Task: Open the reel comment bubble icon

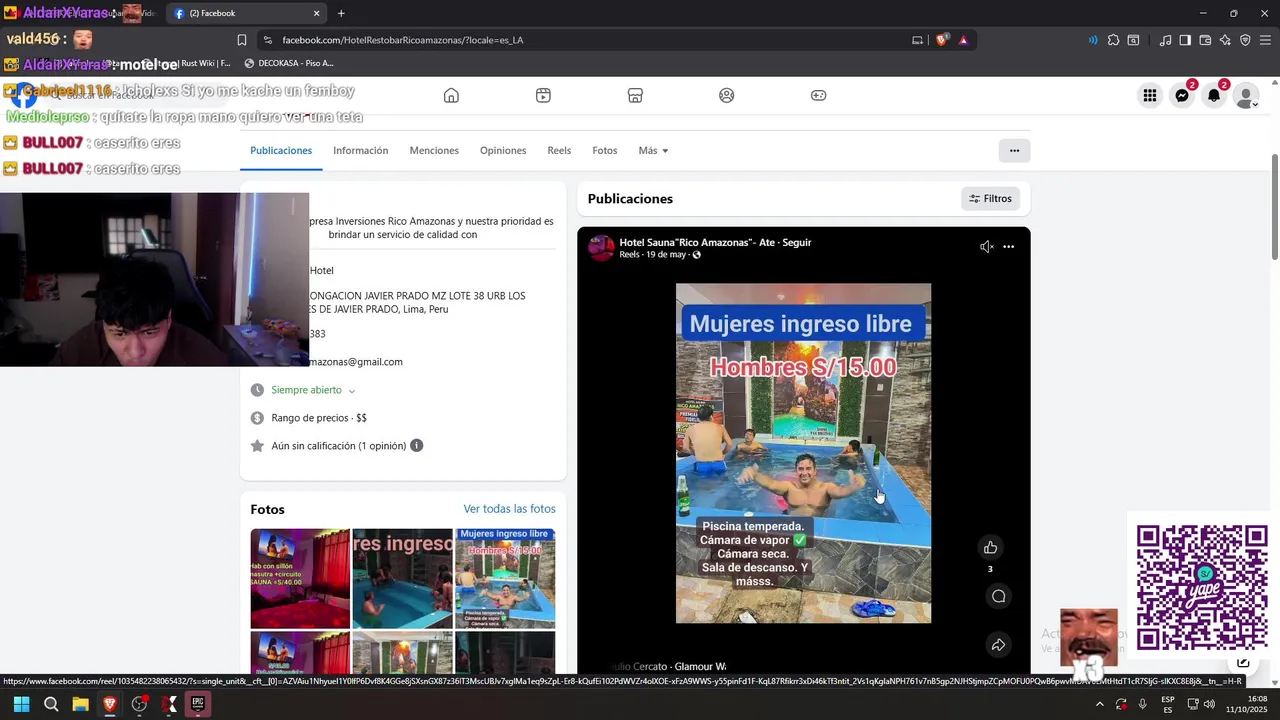Action: point(998,596)
